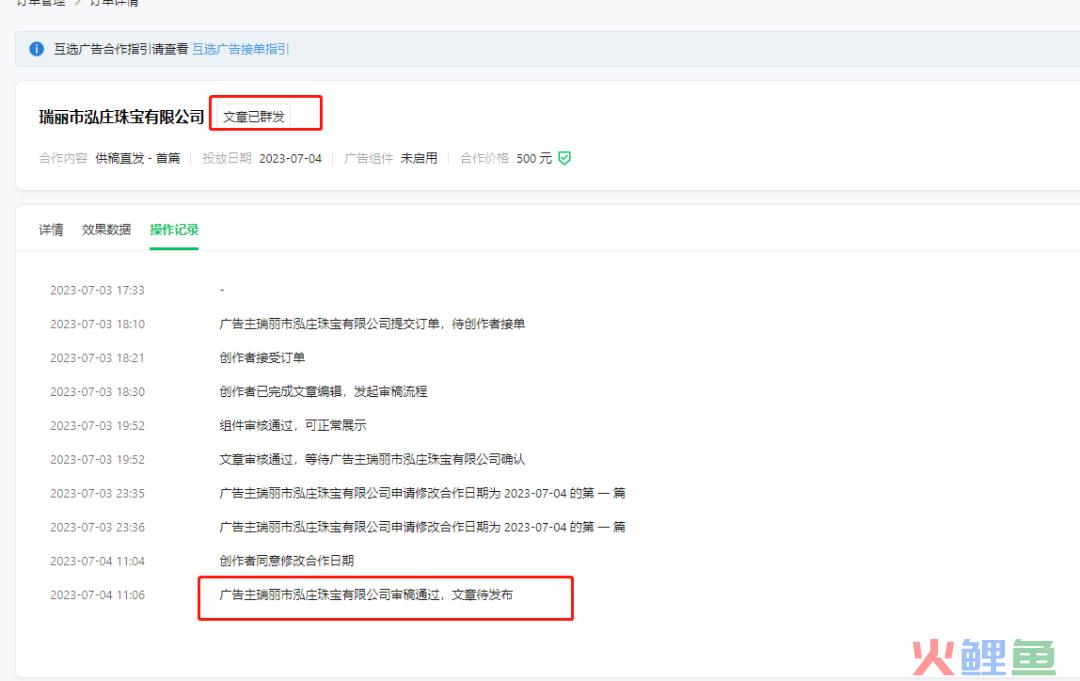Viewport: 1080px width, 681px height.
Task: Click the 合作内容 label
Action: point(63,158)
